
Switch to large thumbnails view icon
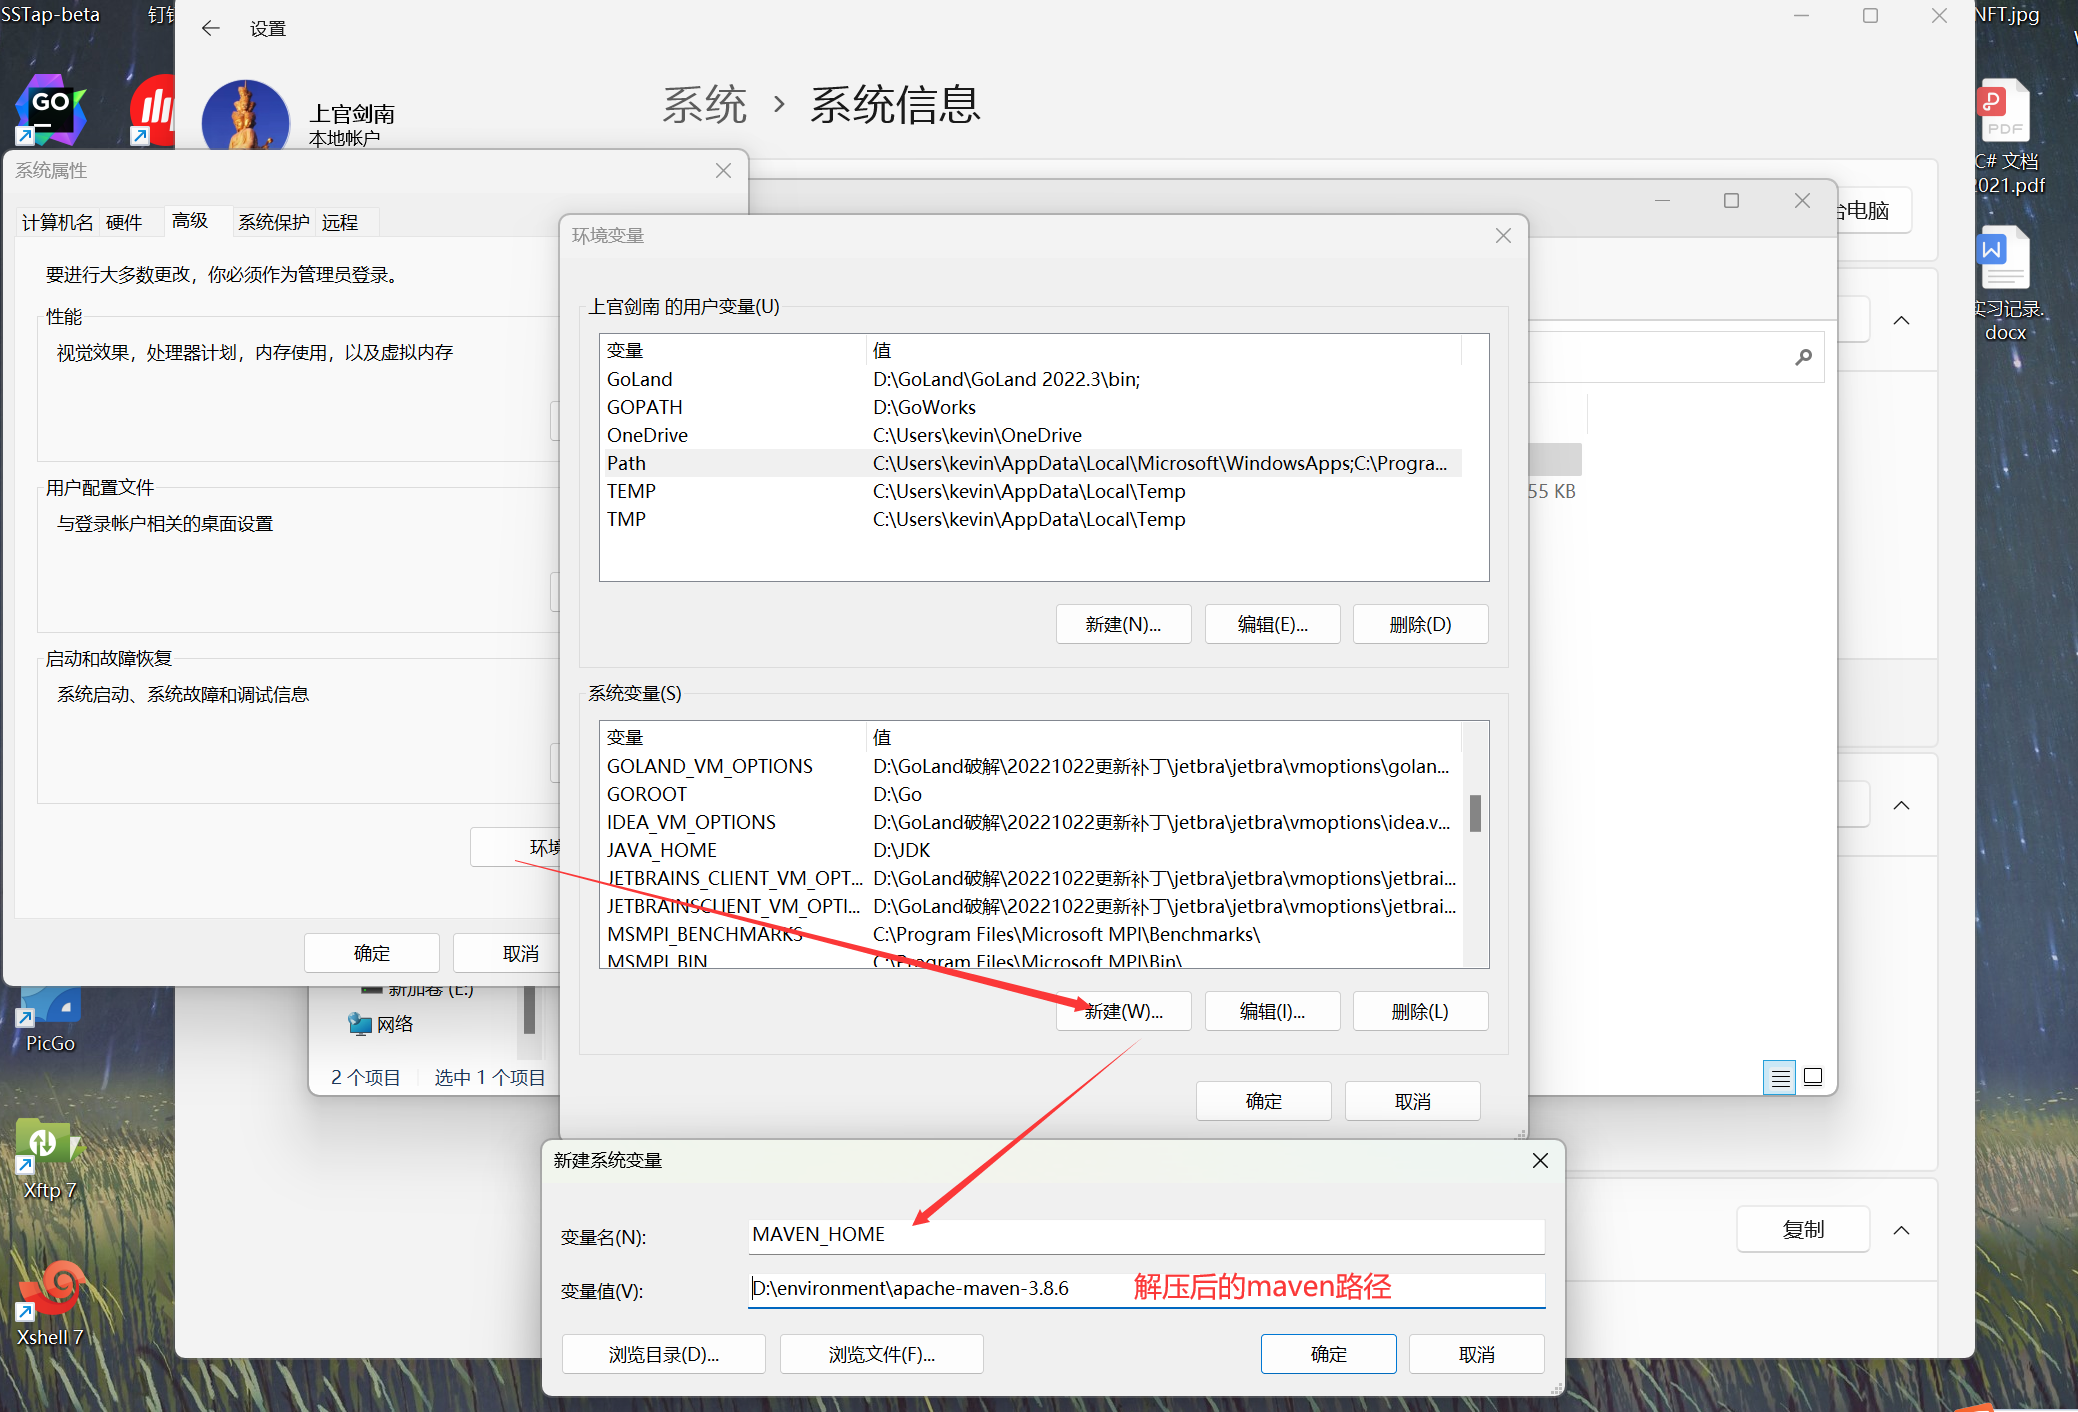point(1813,1078)
